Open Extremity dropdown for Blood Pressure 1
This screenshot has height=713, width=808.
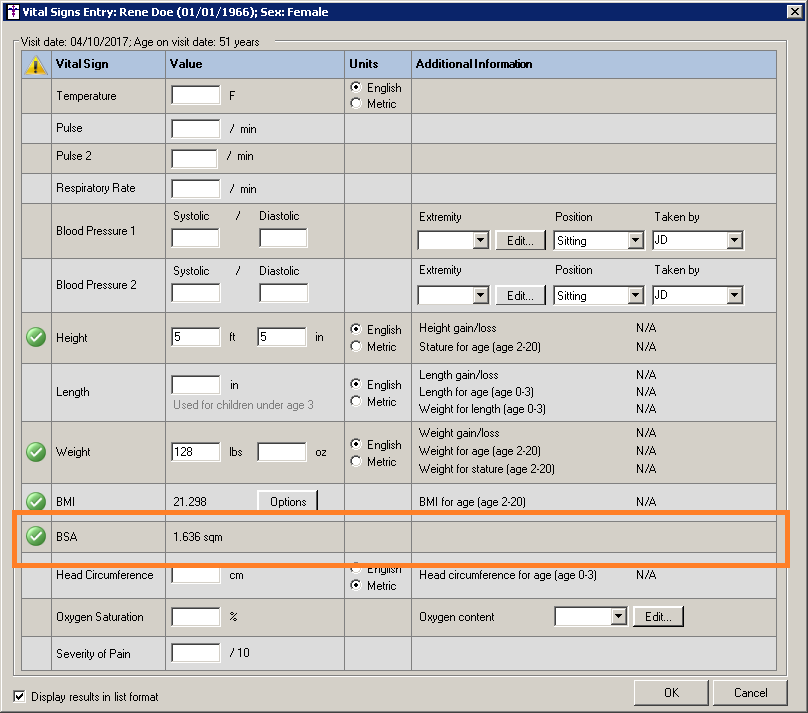480,241
